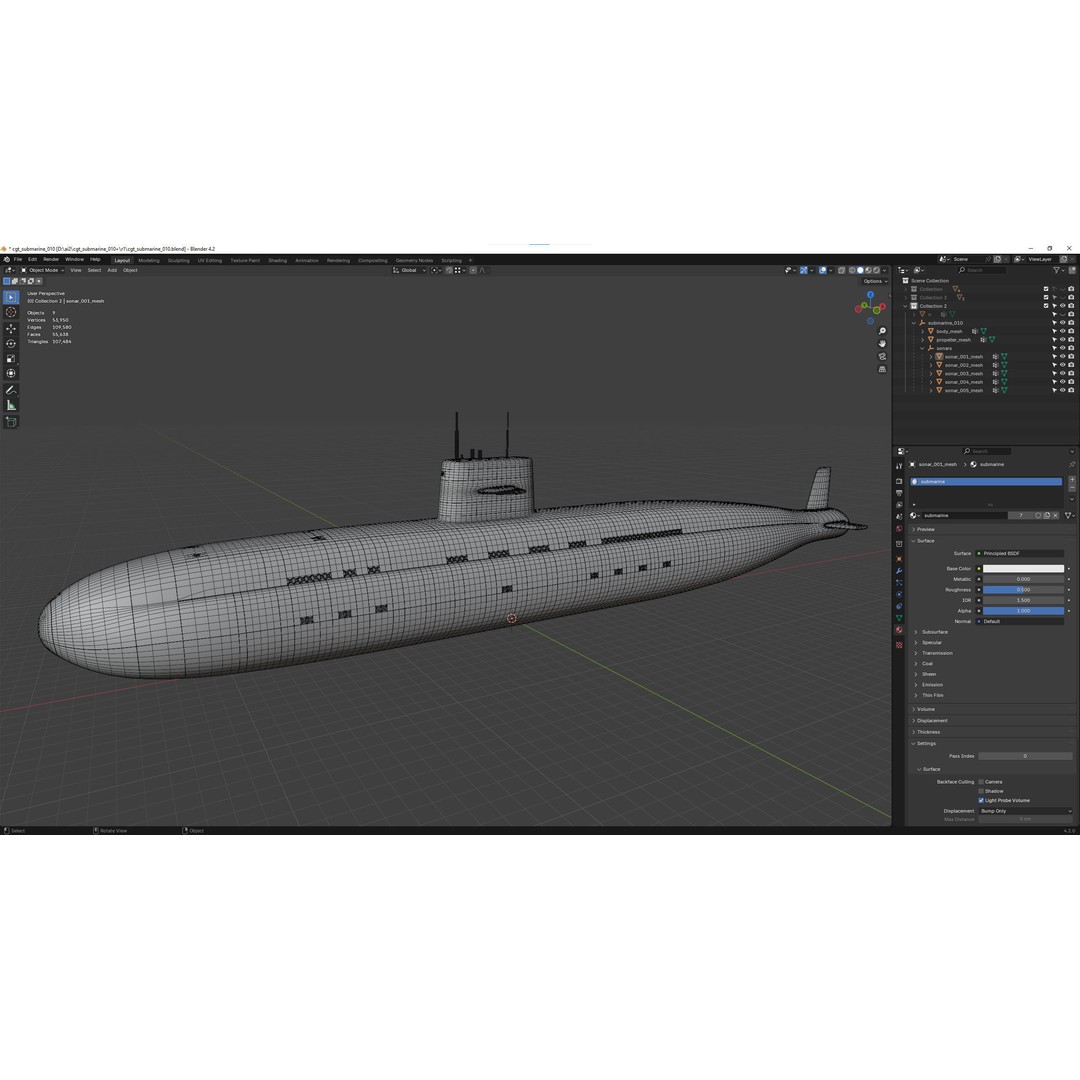Image resolution: width=1080 pixels, height=1080 pixels.
Task: Open the Displacement Bump Only dropdown
Action: coord(1026,811)
